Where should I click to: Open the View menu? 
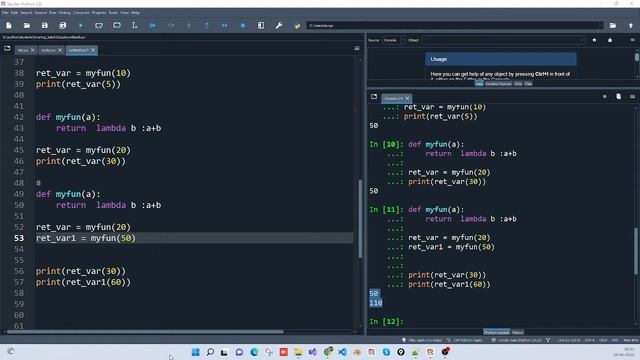[x=124, y=13]
